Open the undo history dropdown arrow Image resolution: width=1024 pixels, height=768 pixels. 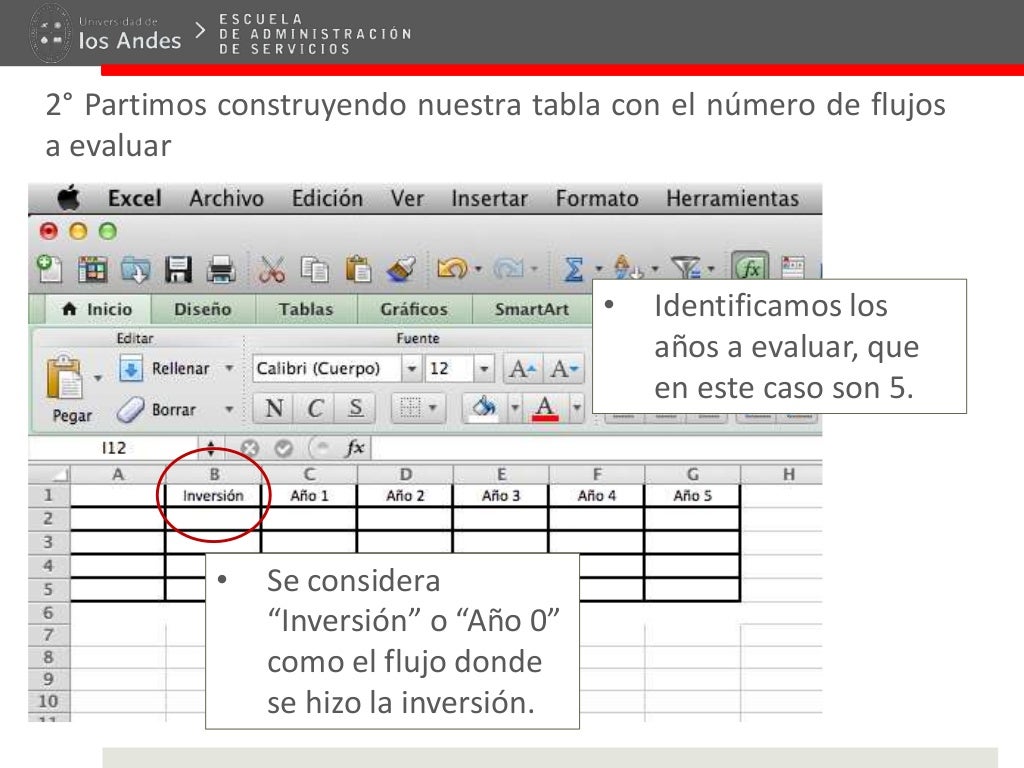tap(479, 269)
